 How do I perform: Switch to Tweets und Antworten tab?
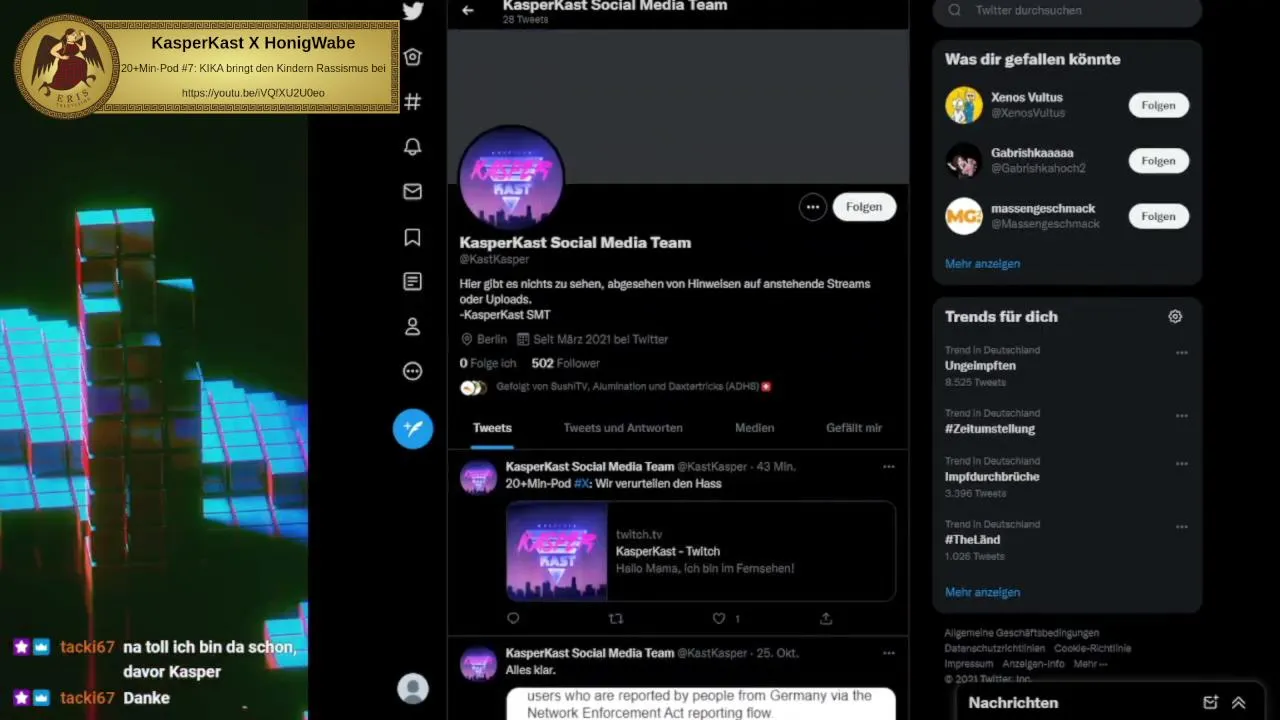(623, 428)
